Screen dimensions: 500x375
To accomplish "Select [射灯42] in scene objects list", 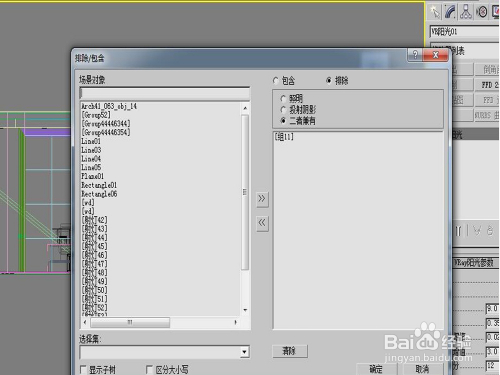I will tap(95, 220).
